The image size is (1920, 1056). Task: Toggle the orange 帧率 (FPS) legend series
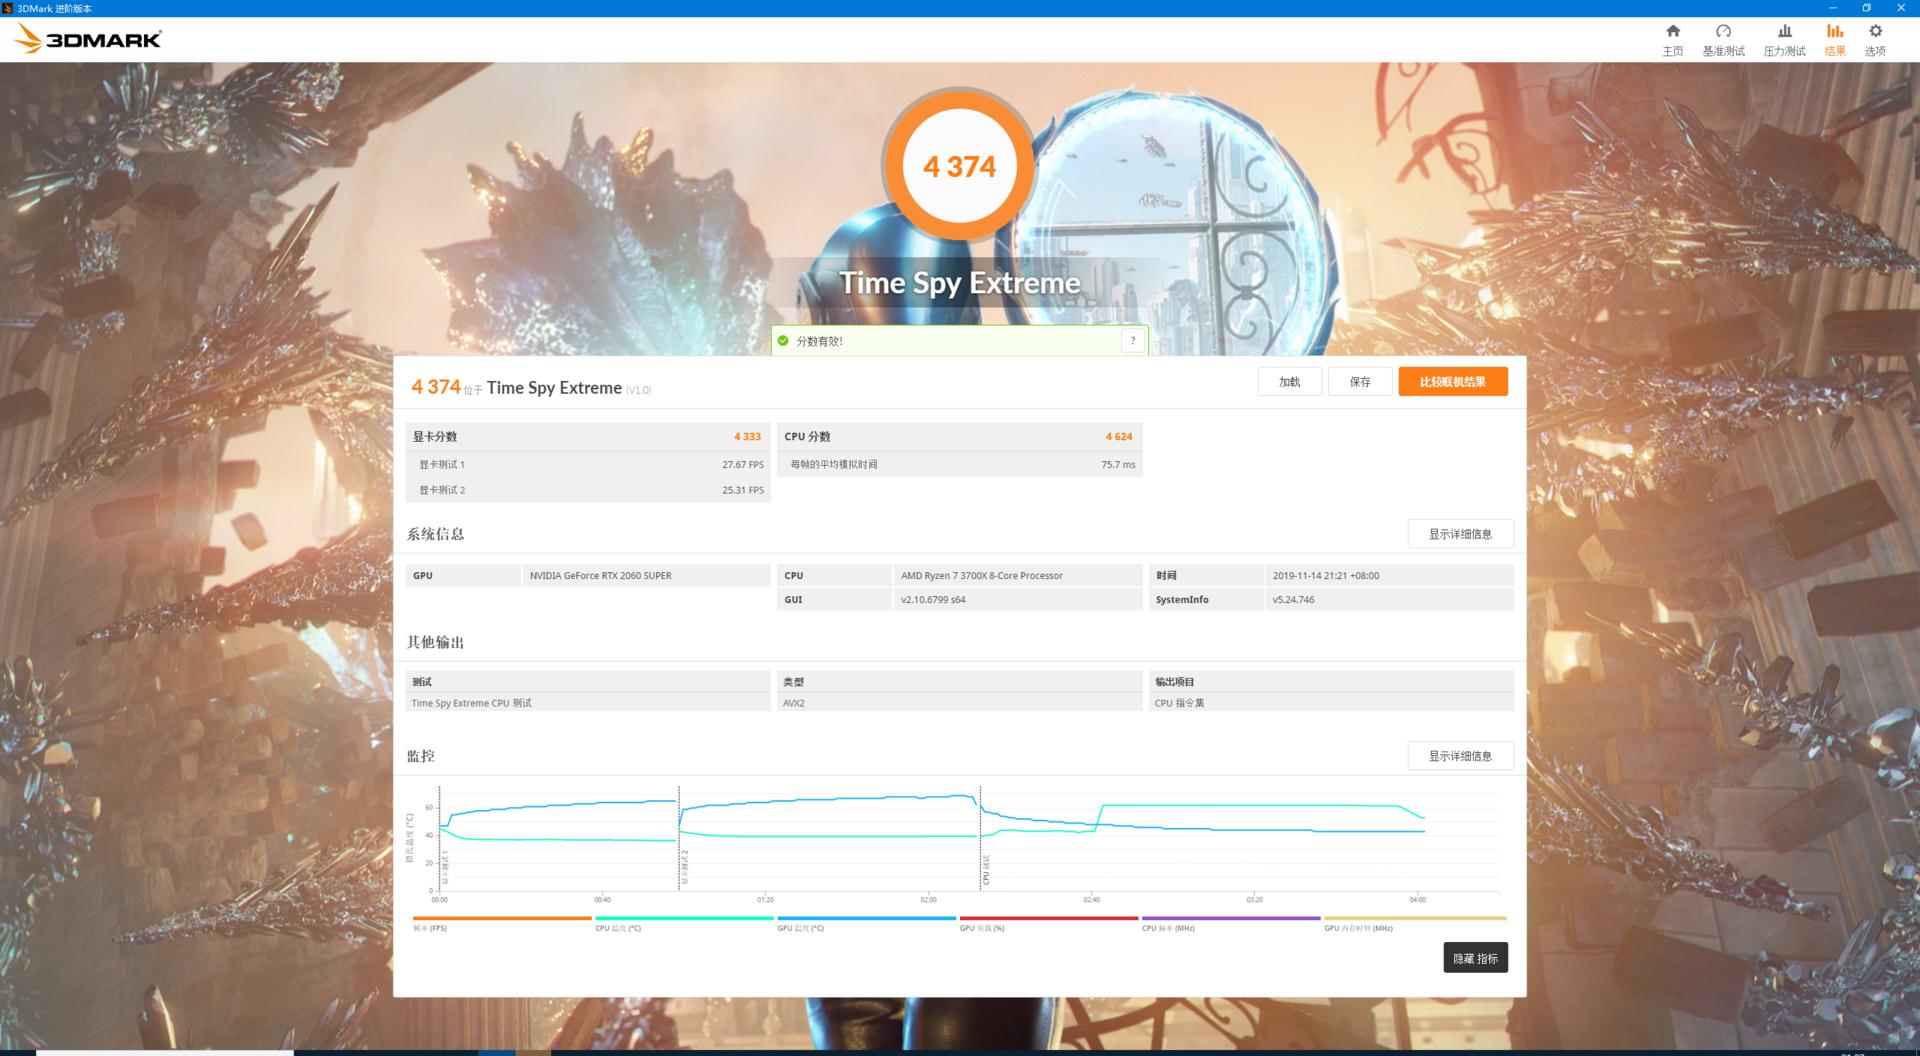(x=502, y=923)
